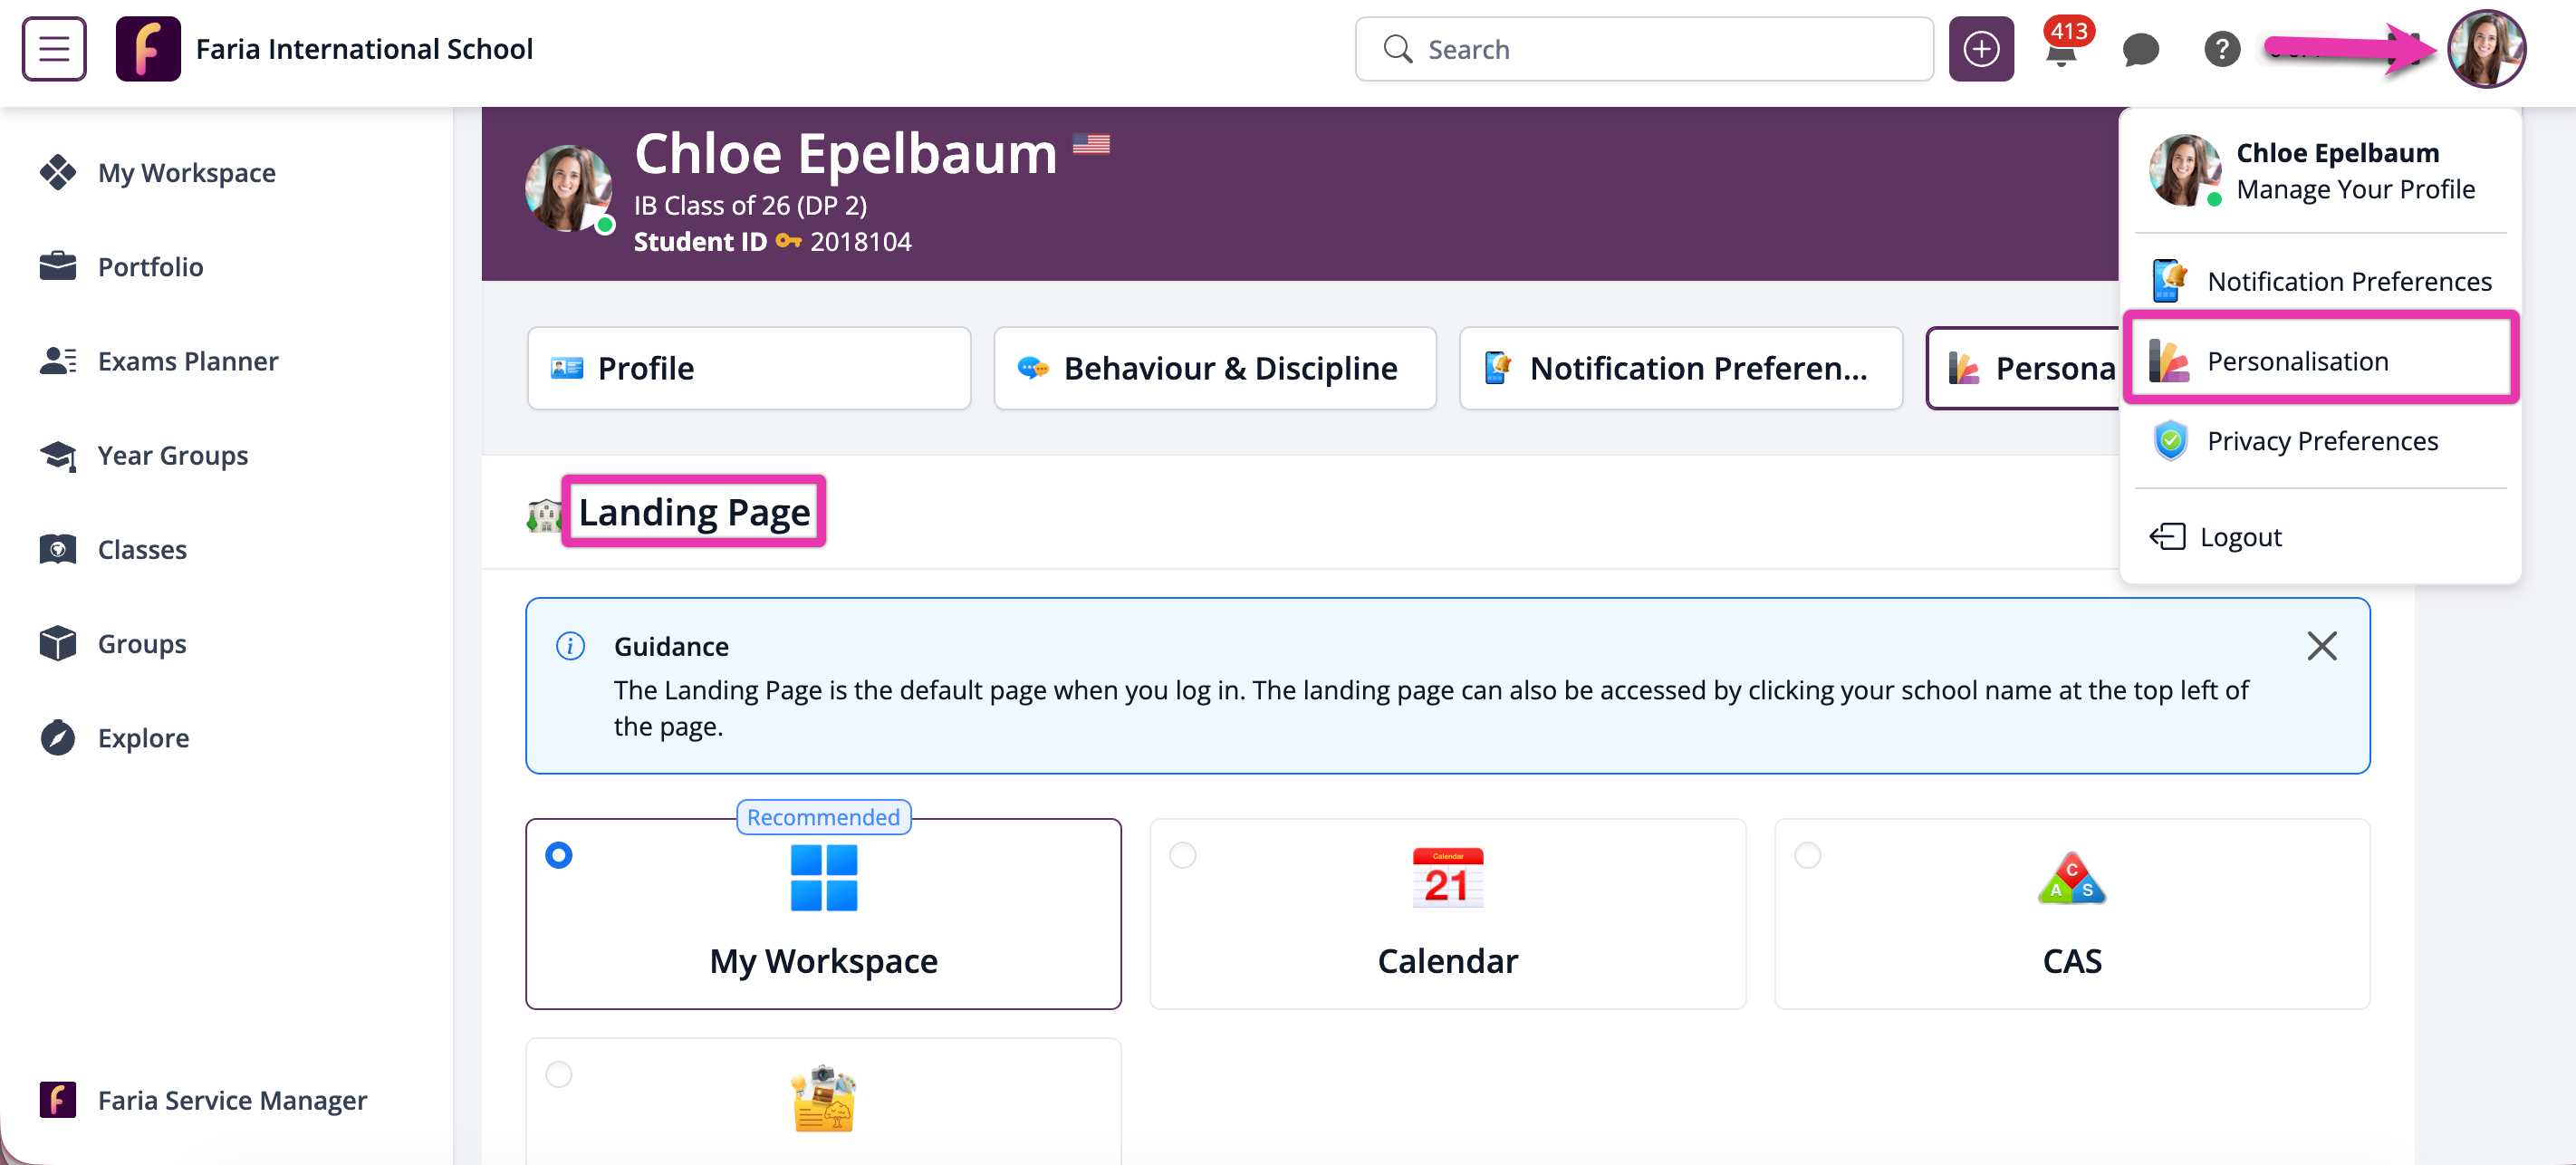The width and height of the screenshot is (2576, 1165).
Task: Click the purple plus quick-add button
Action: click(x=1980, y=49)
